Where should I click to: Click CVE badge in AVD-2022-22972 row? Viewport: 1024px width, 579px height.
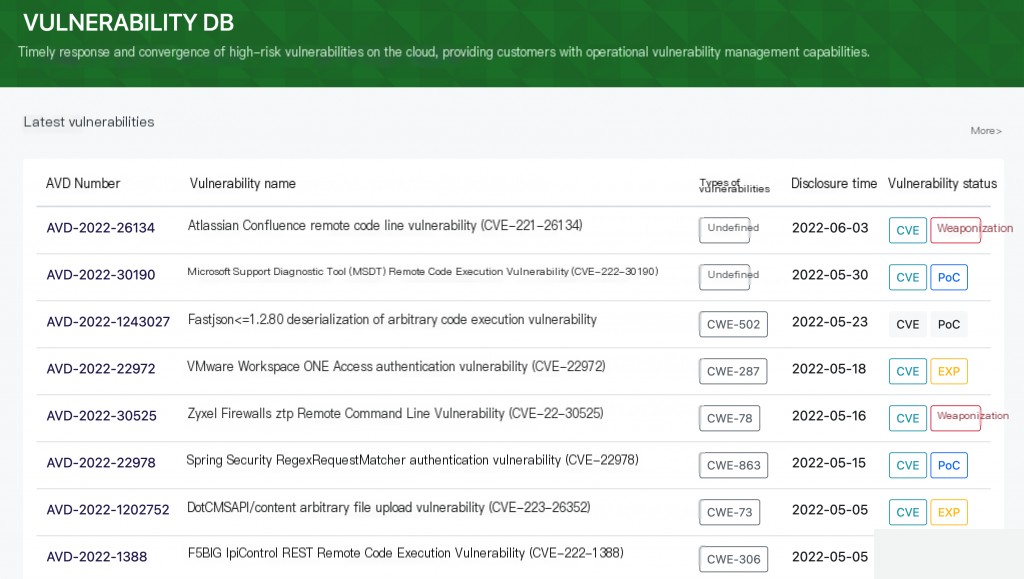point(908,371)
